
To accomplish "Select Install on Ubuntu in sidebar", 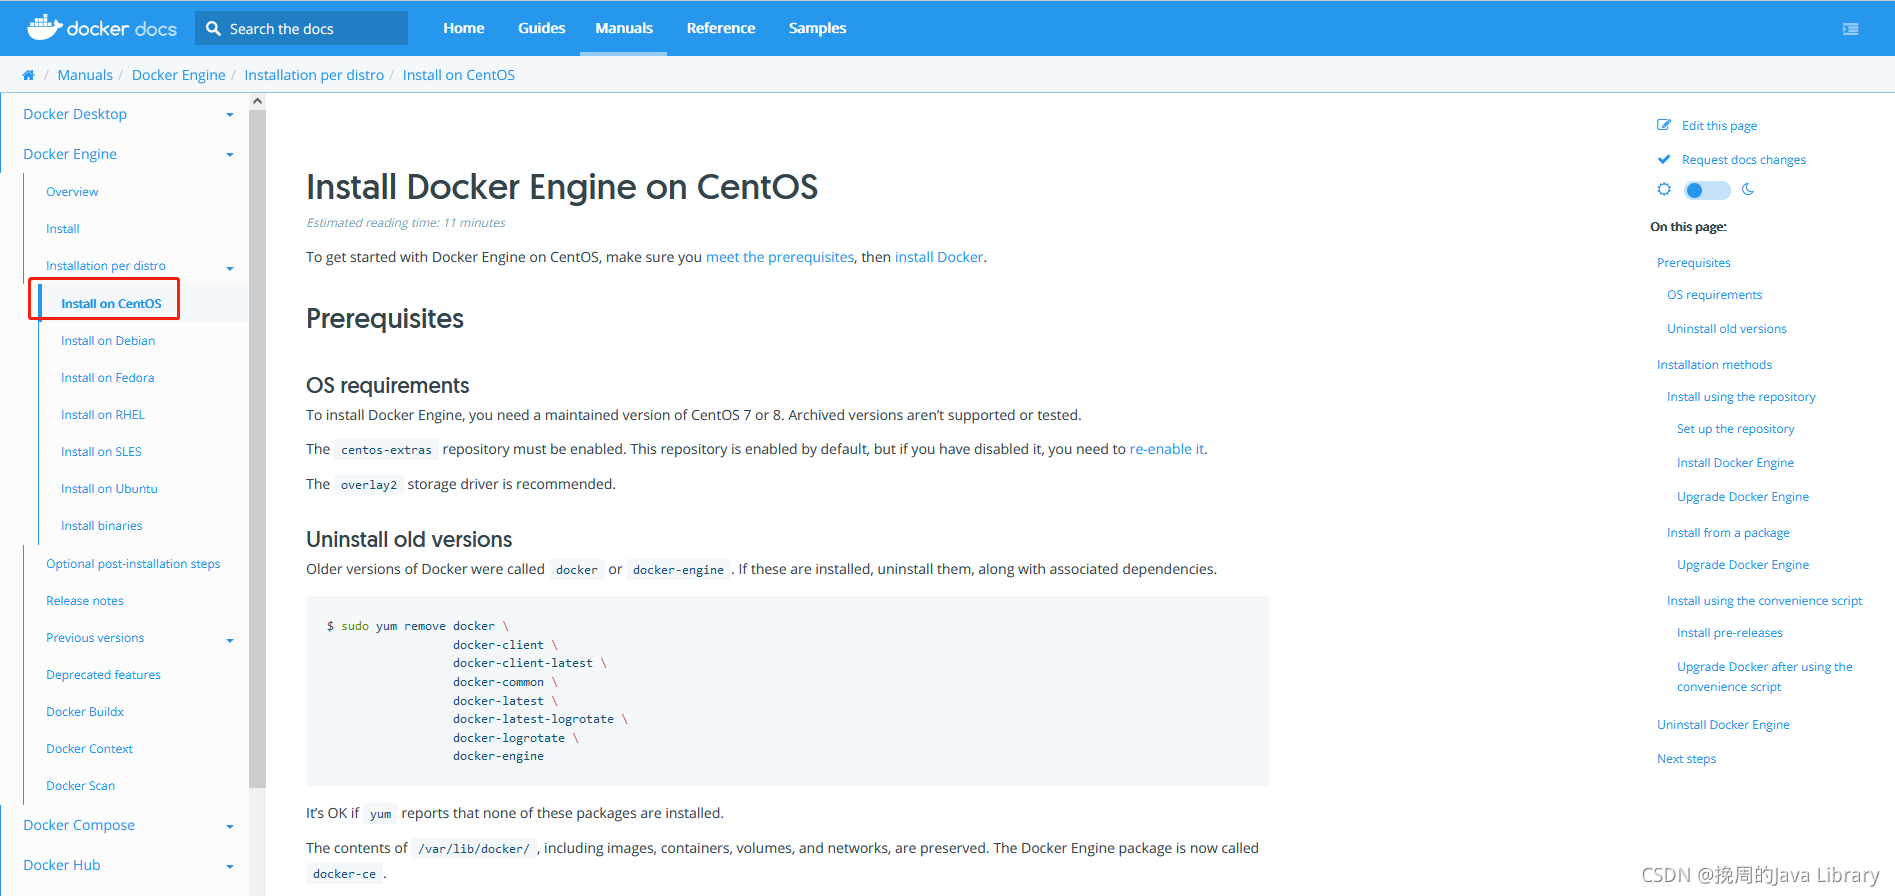I will [x=109, y=489].
